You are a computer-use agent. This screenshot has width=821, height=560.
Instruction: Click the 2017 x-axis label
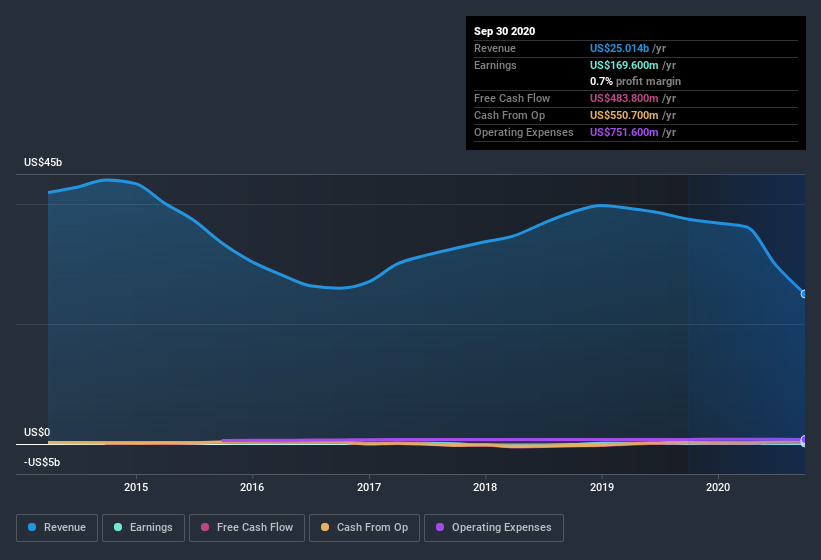click(x=369, y=487)
